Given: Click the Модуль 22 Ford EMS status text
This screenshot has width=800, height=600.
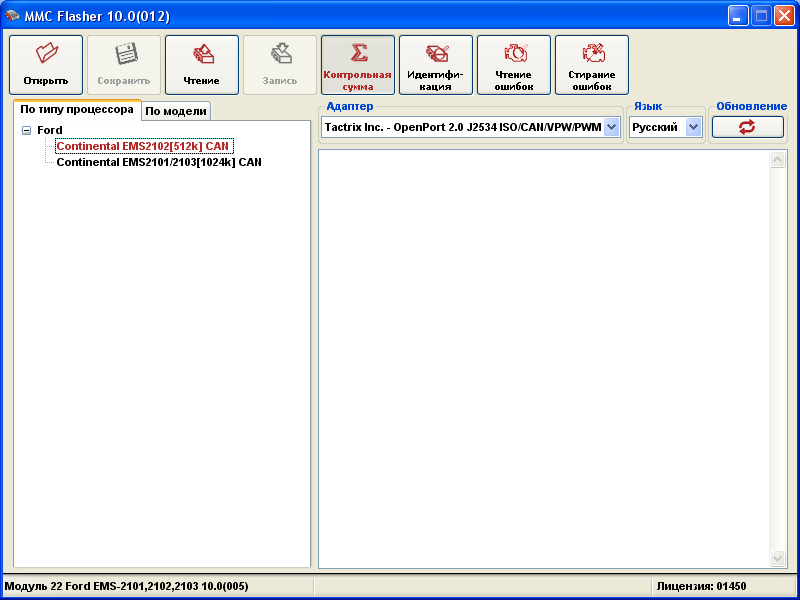Looking at the screenshot, I should tap(127, 586).
